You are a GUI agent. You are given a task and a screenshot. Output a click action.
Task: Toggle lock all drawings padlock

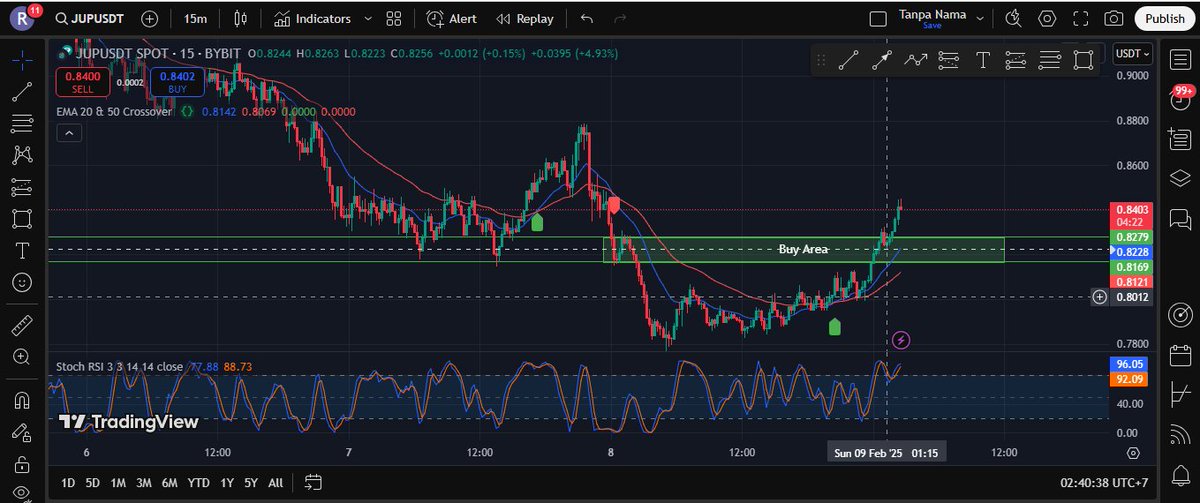click(x=21, y=465)
